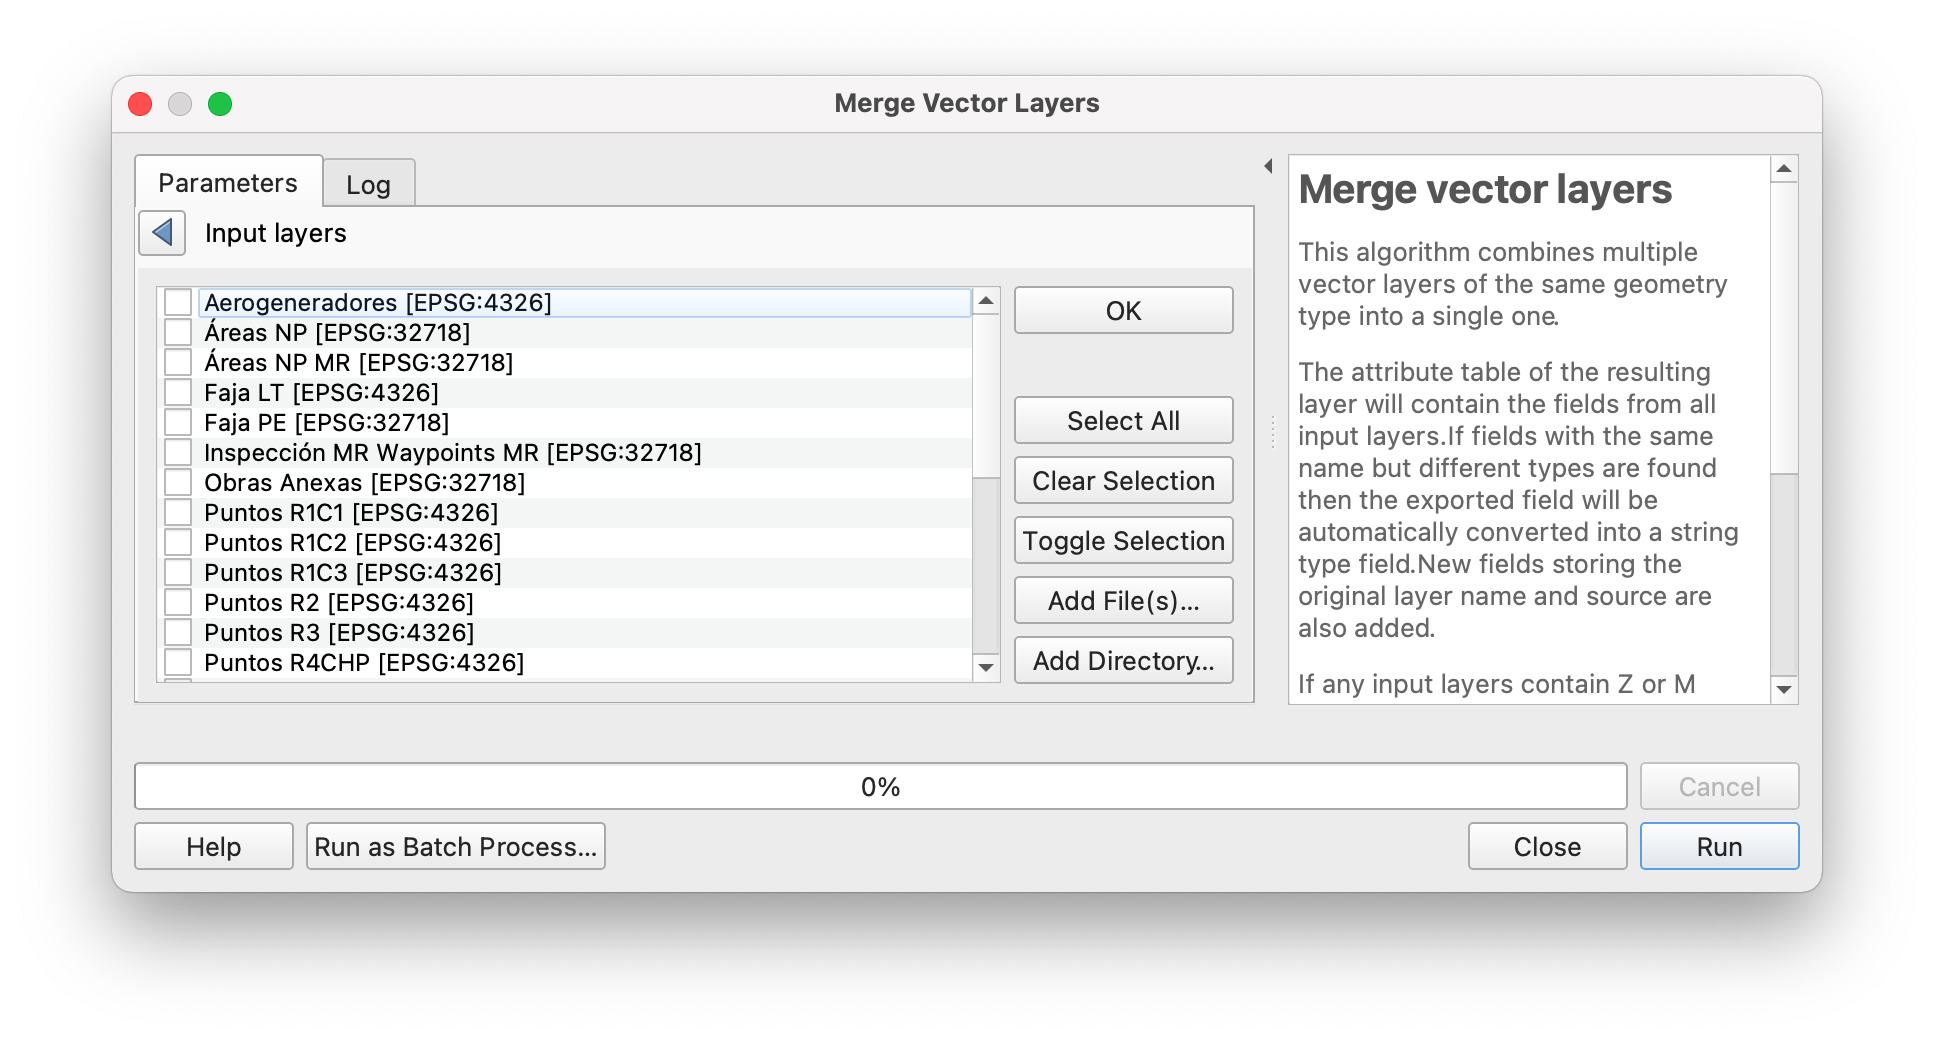
Task: Switch to the Log tab
Action: click(x=368, y=184)
